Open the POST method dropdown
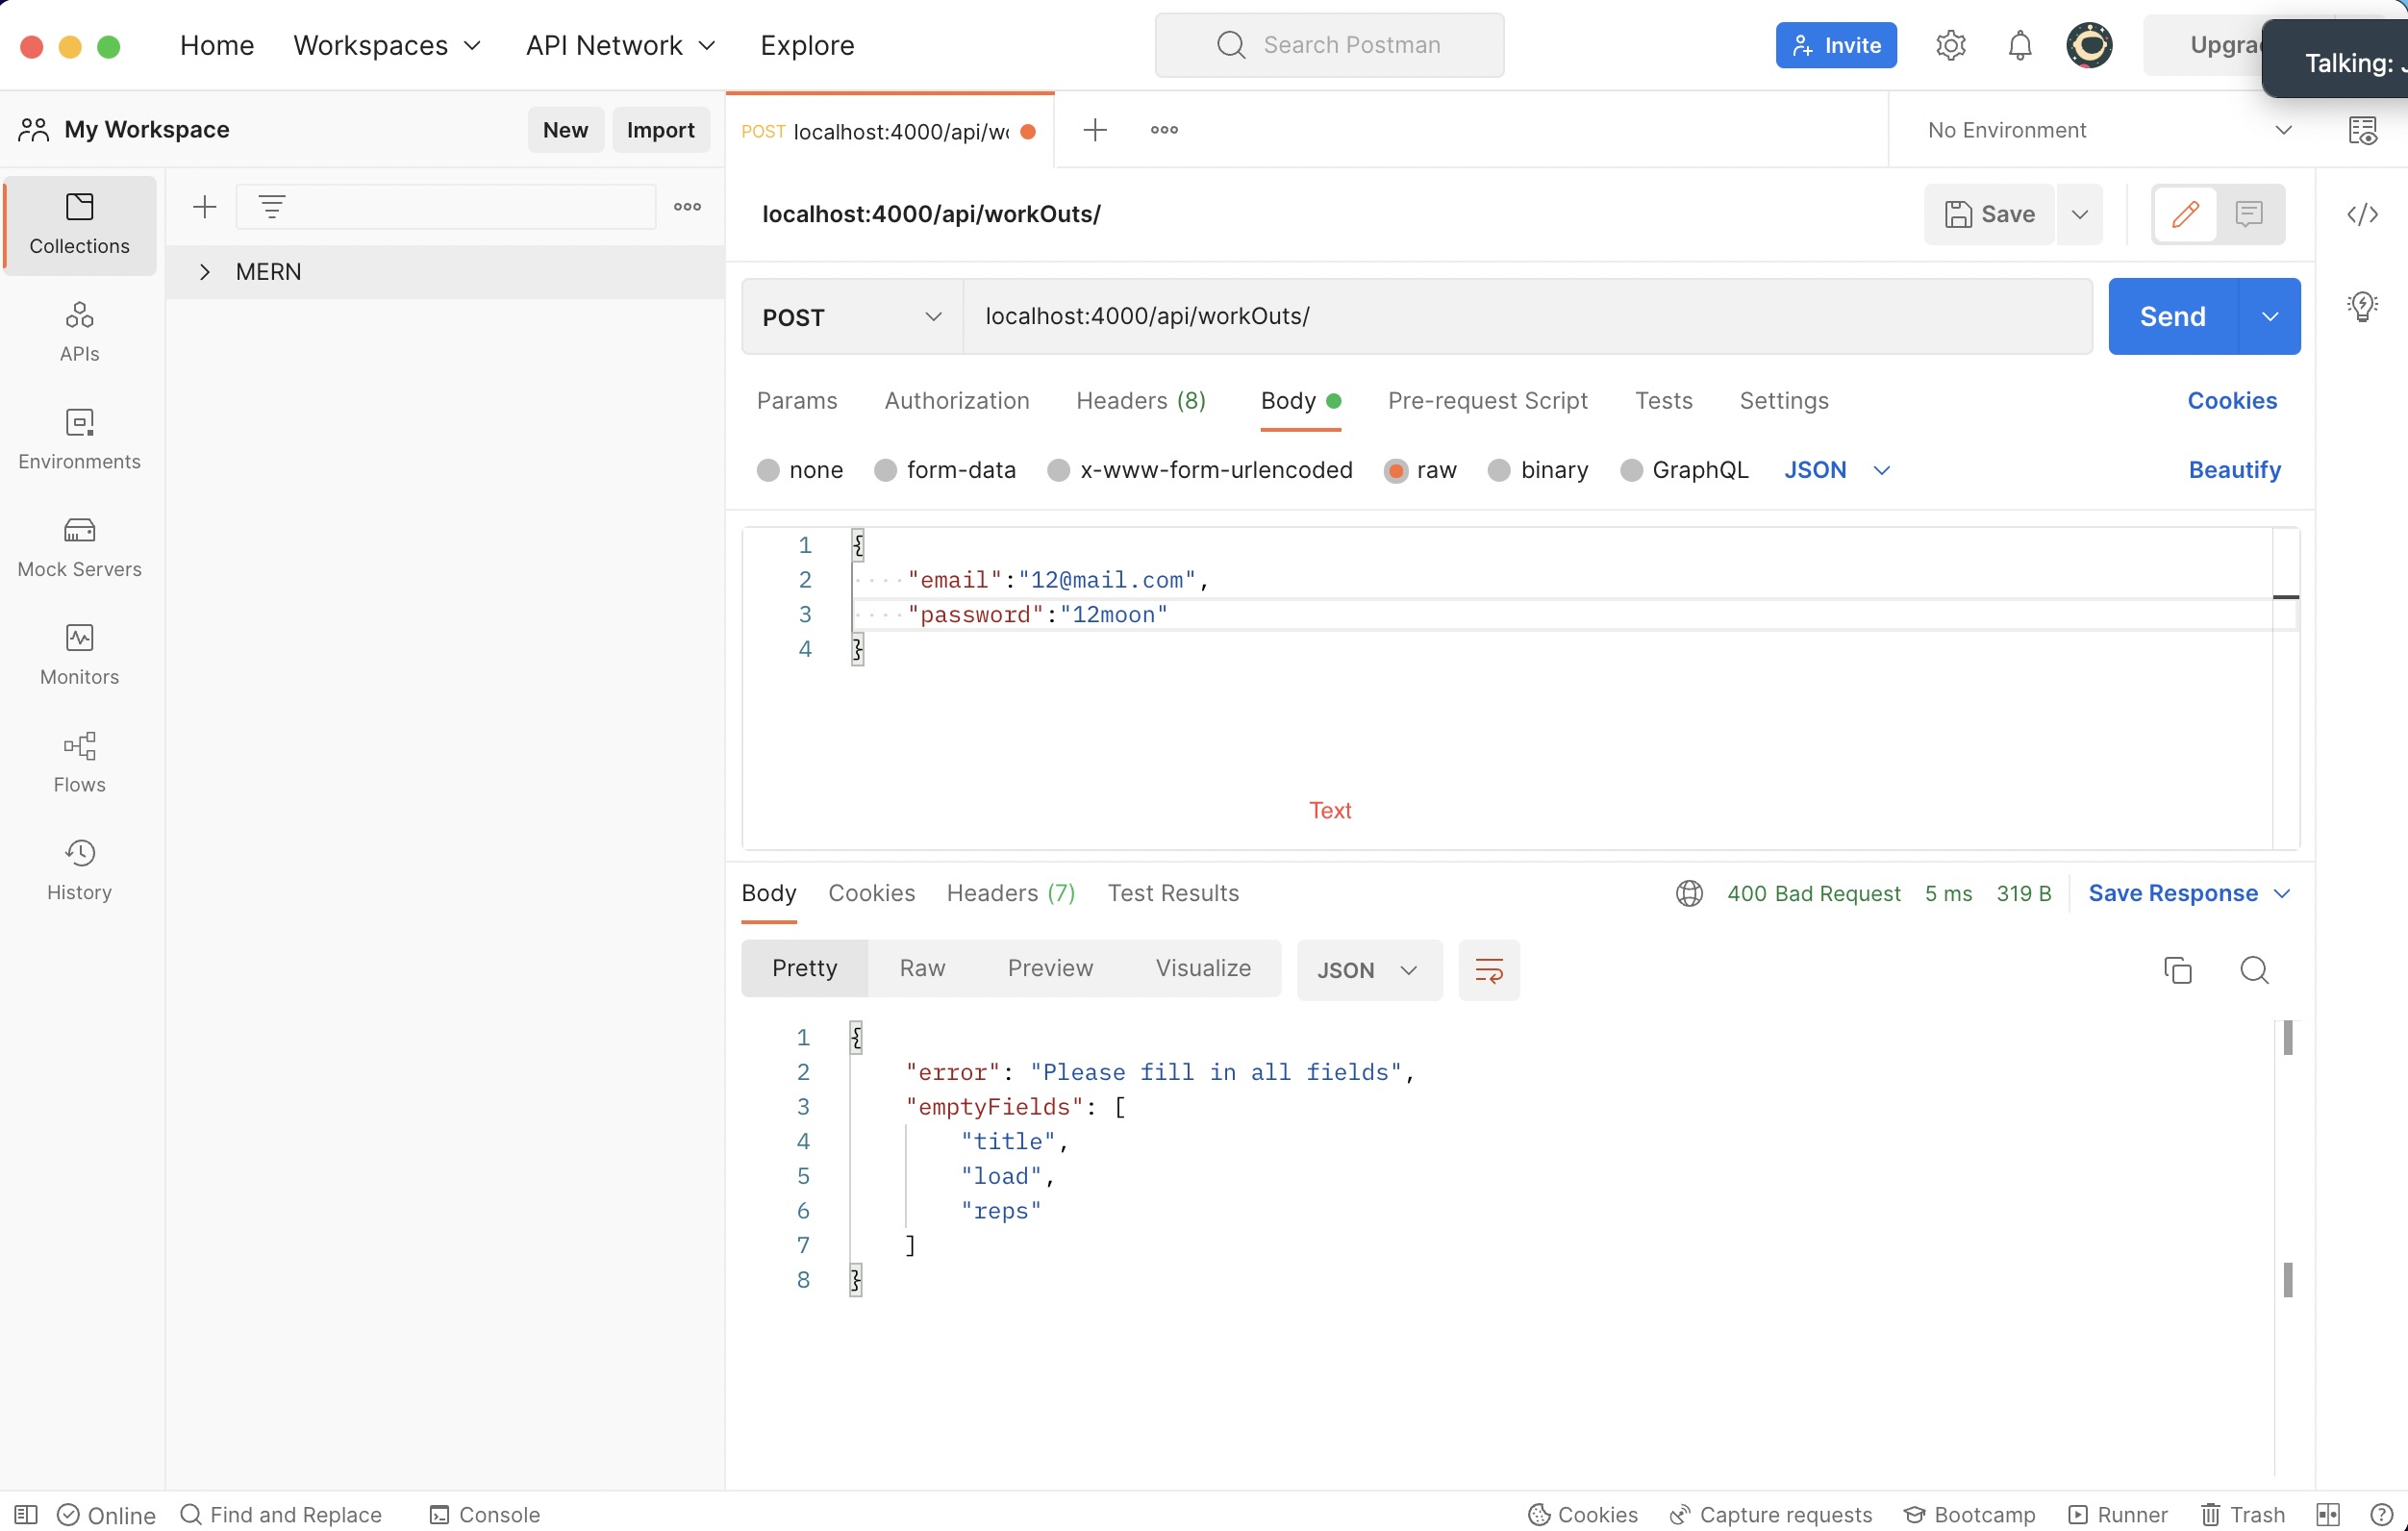The height and width of the screenshot is (1531, 2408). point(852,317)
